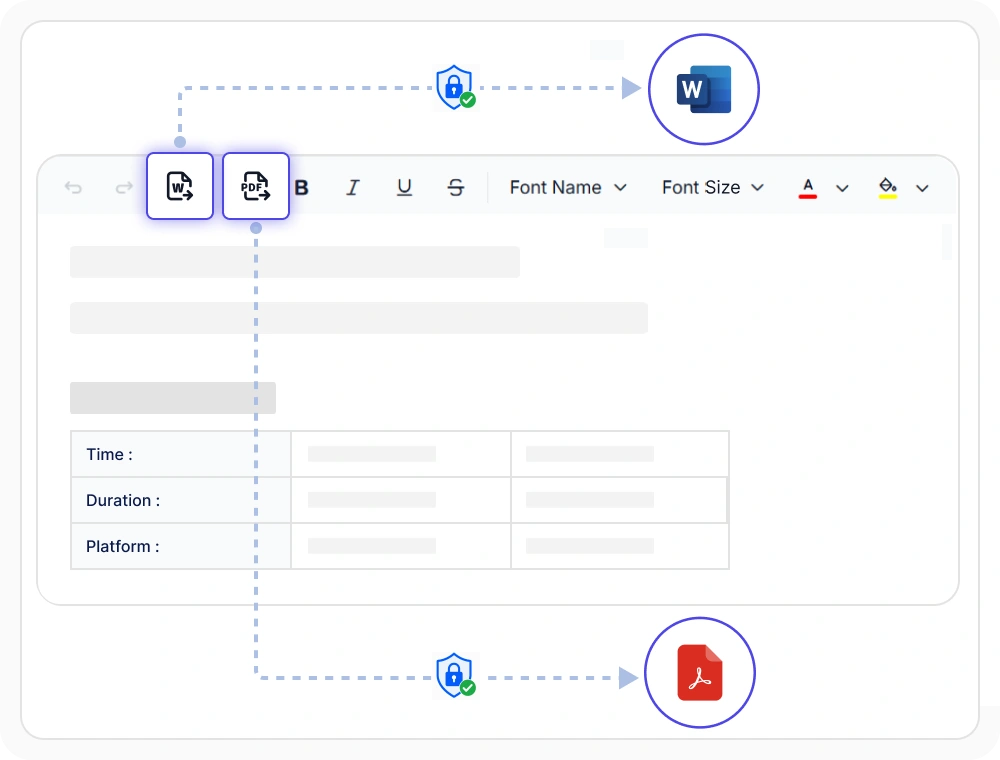Toggle Strikethrough formatting

(x=455, y=187)
